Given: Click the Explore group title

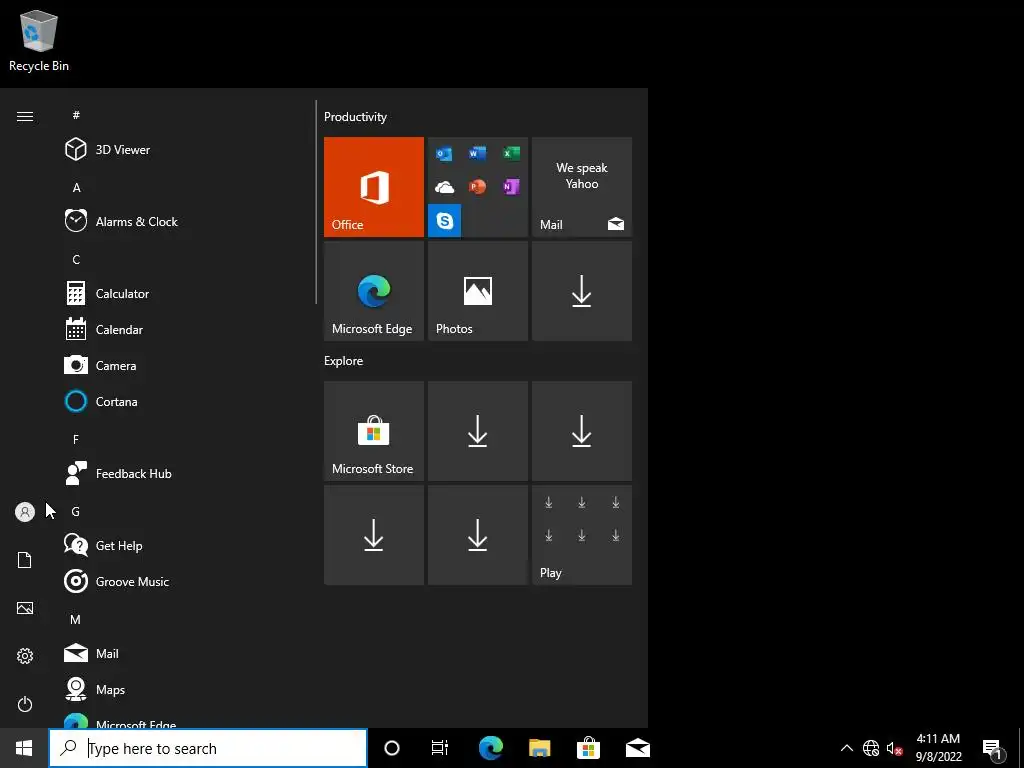Looking at the screenshot, I should (344, 360).
